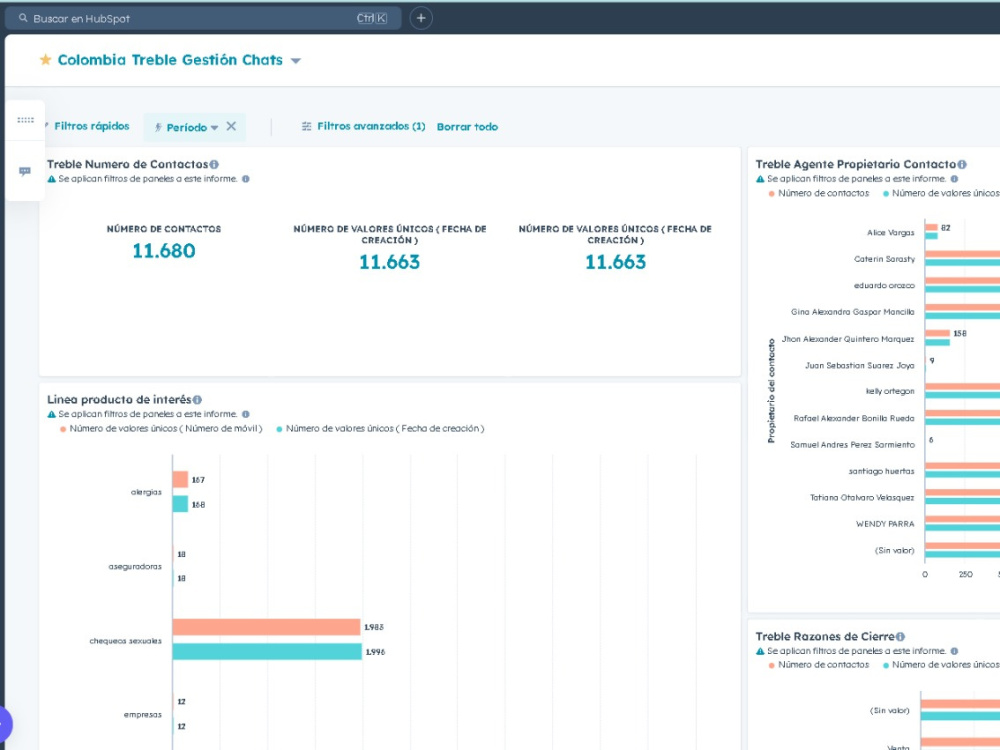Click the search magnifier icon in HubSpot bar

(23, 18)
